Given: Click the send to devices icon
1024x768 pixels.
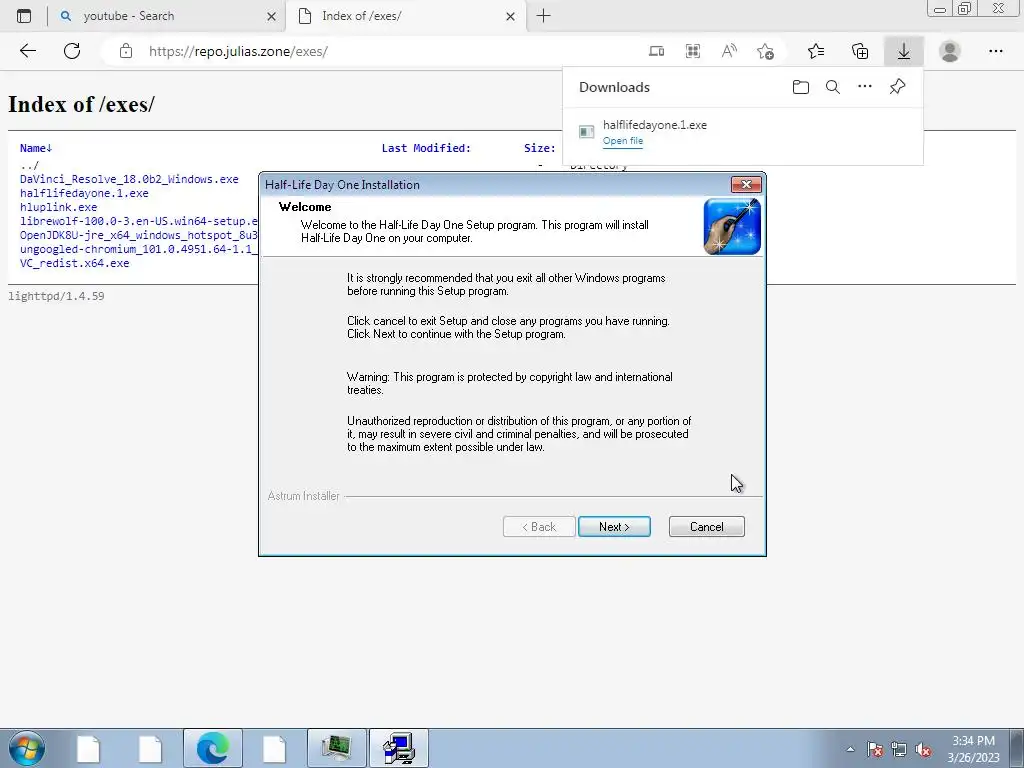Looking at the screenshot, I should [x=656, y=51].
